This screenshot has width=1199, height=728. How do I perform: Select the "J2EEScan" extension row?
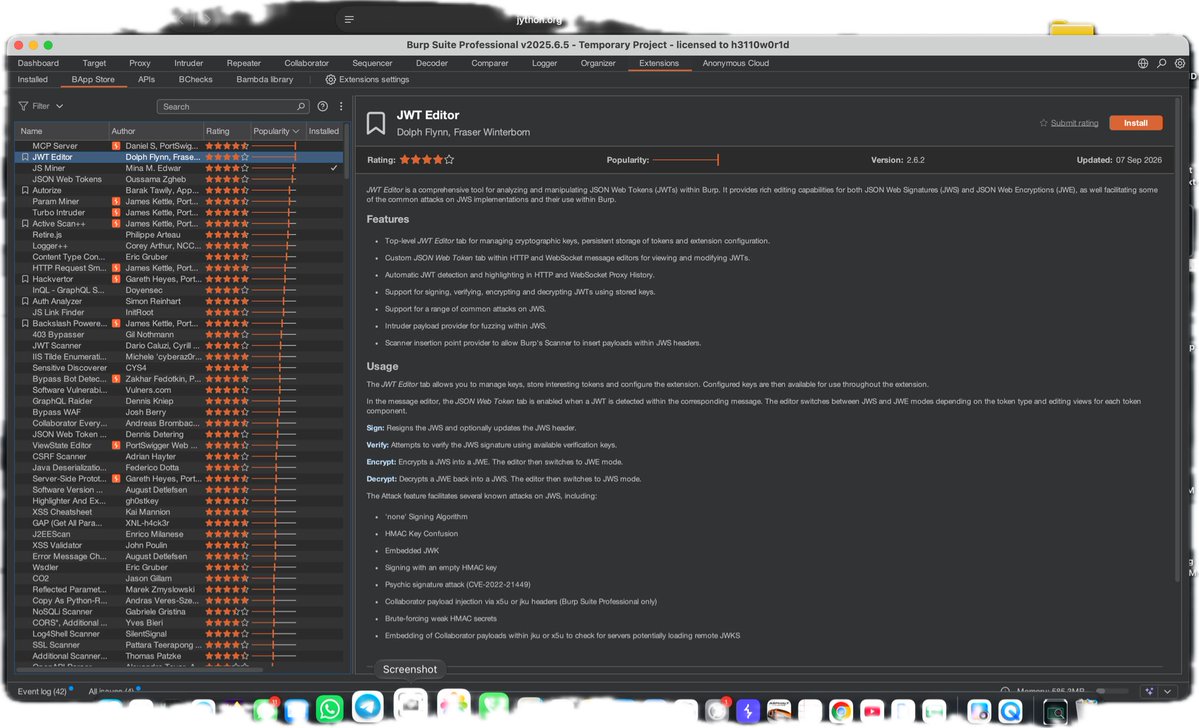click(x=179, y=534)
